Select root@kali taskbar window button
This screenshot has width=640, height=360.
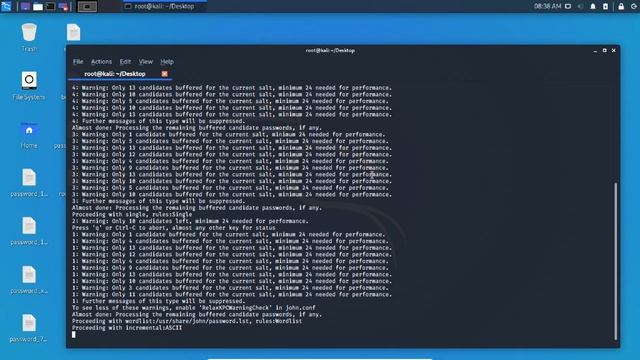pyautogui.click(x=164, y=7)
